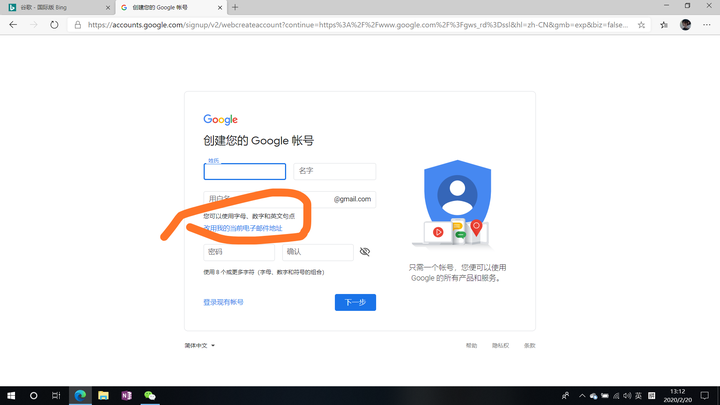This screenshot has width=720, height=405.
Task: Open the clock showing 13:12
Action: [678, 395]
